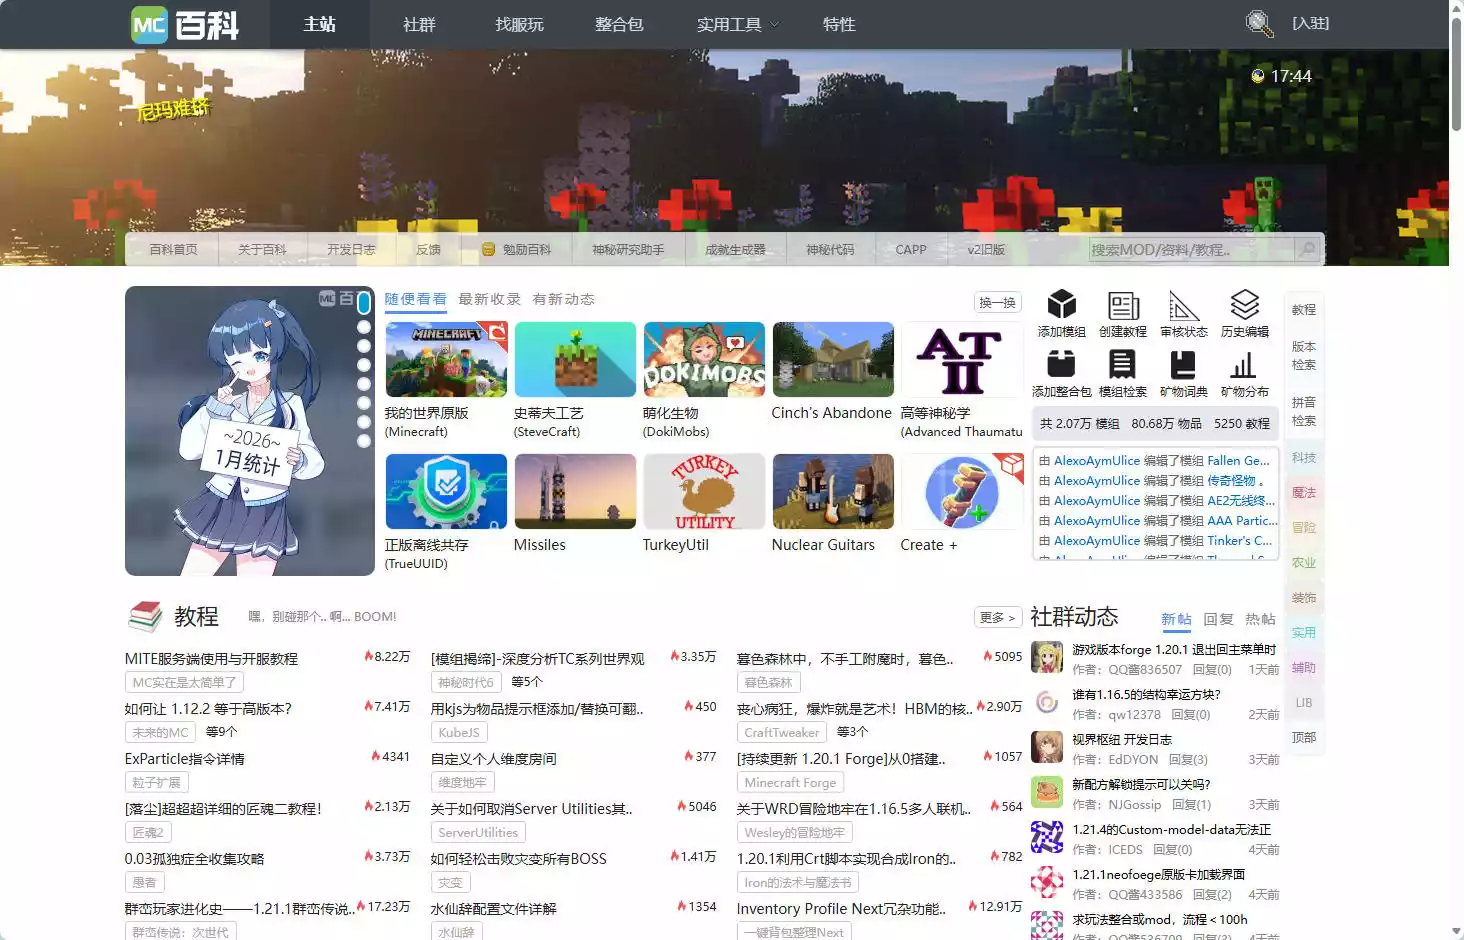Click avatar of 新配方解锁提示 post

click(1047, 792)
